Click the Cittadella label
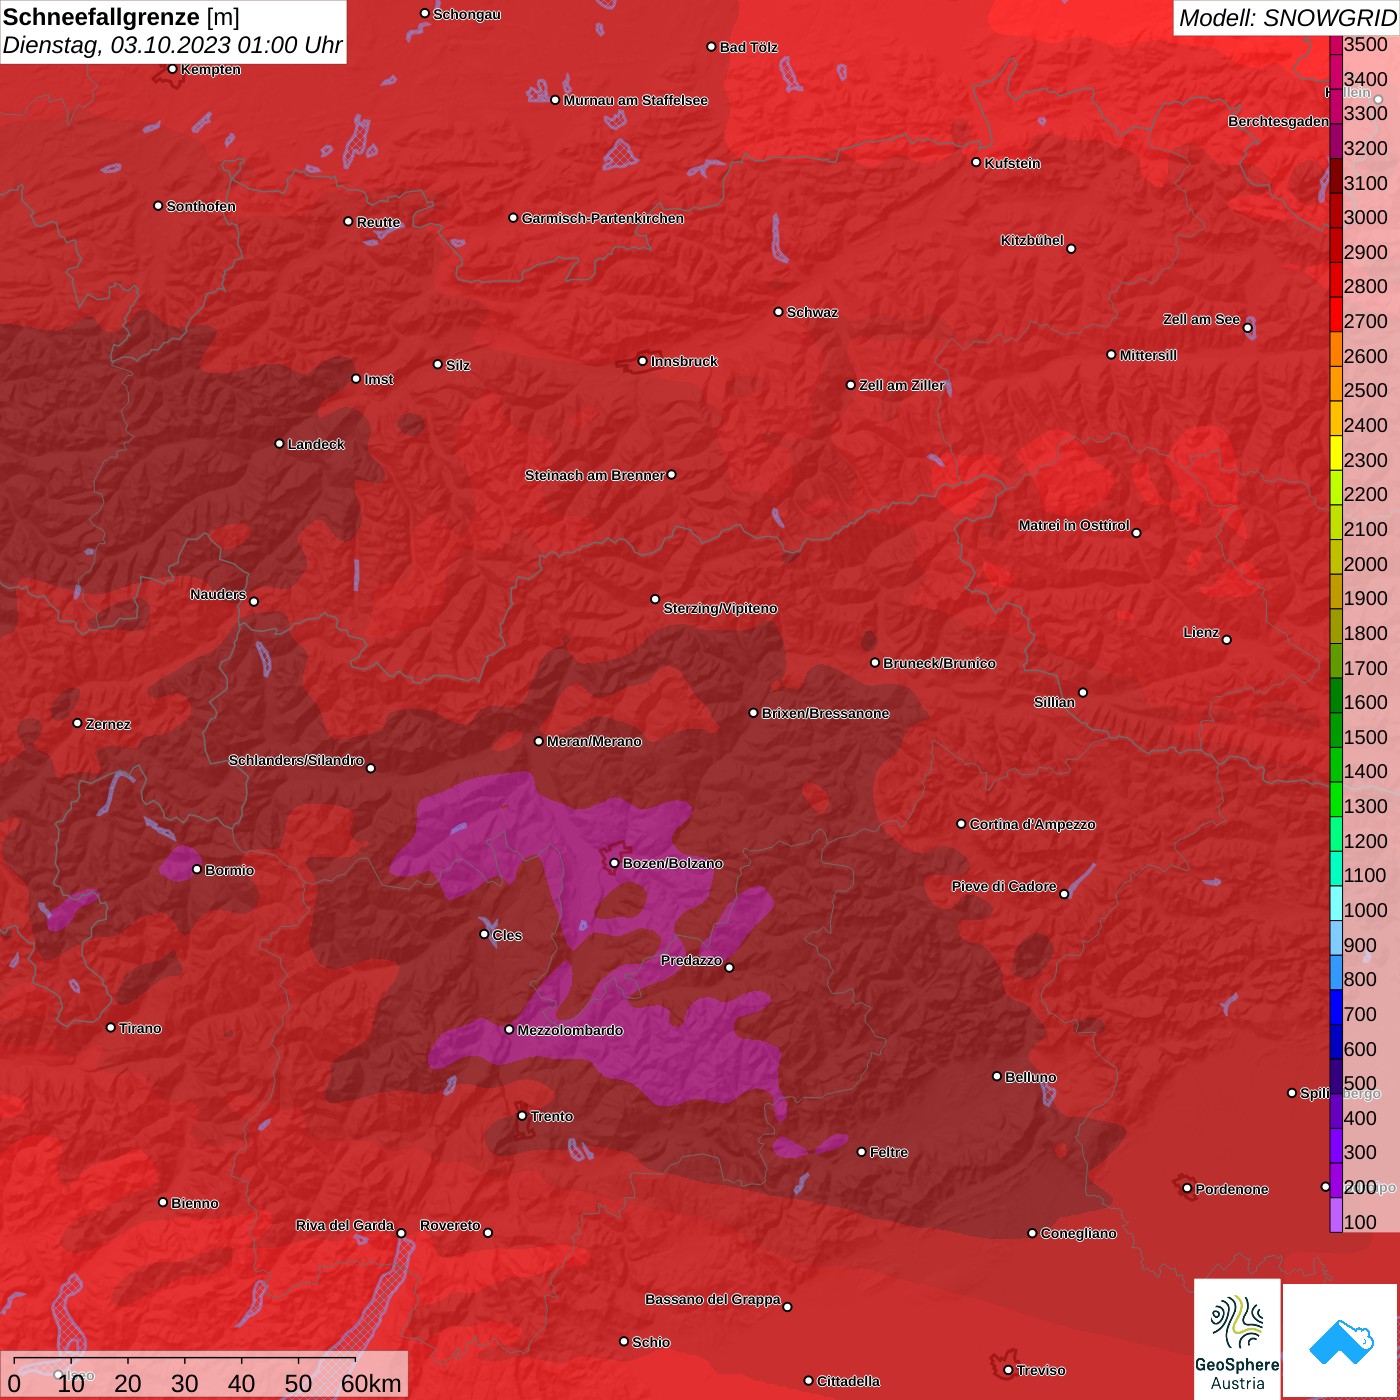Image resolution: width=1400 pixels, height=1400 pixels. click(x=848, y=1381)
